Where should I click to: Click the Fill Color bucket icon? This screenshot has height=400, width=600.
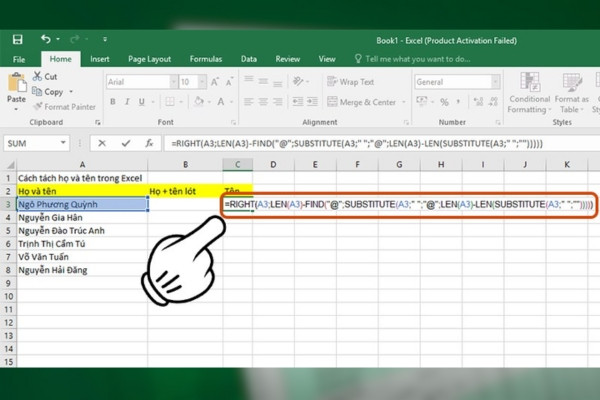[199, 102]
